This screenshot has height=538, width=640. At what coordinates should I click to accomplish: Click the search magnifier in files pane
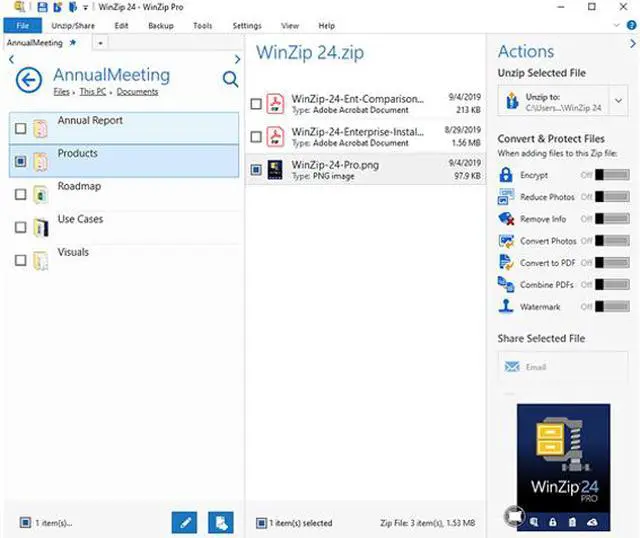[230, 79]
